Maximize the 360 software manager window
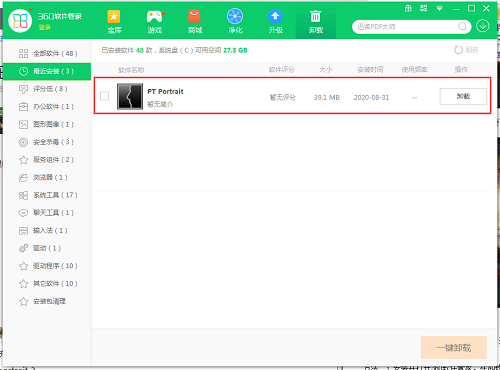 click(471, 8)
